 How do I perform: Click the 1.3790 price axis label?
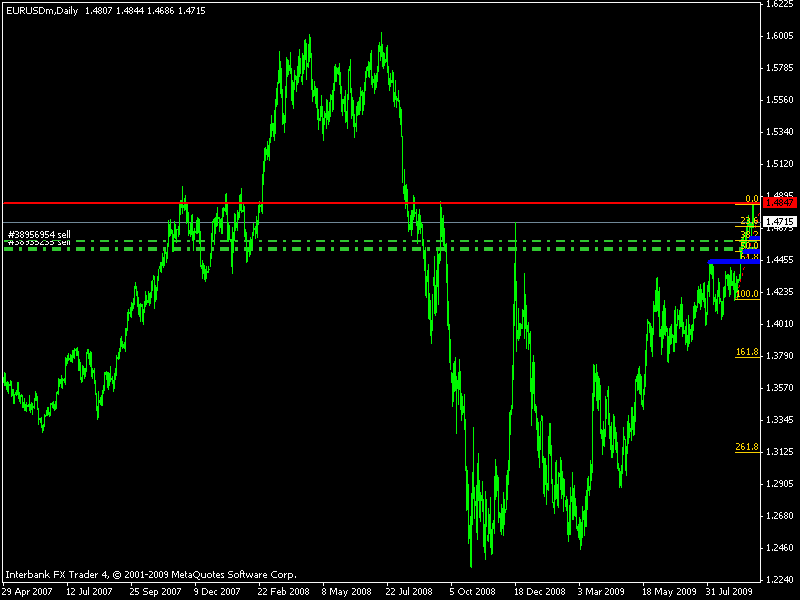point(780,356)
